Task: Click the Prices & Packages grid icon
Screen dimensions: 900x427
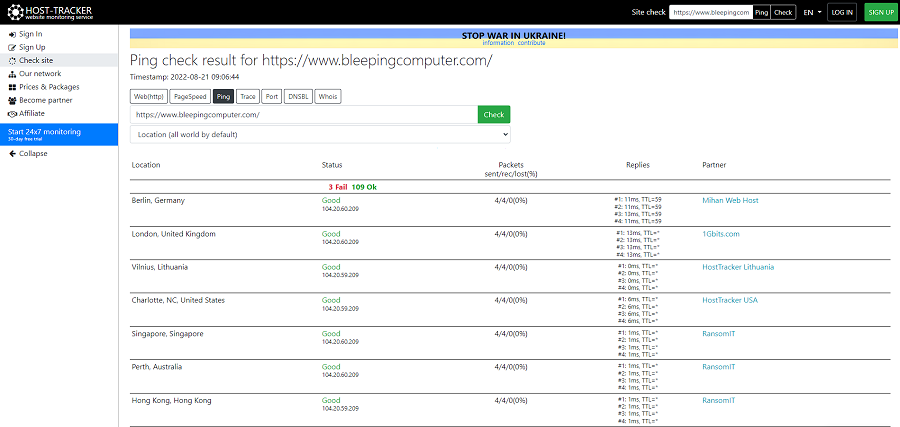Action: point(13,87)
